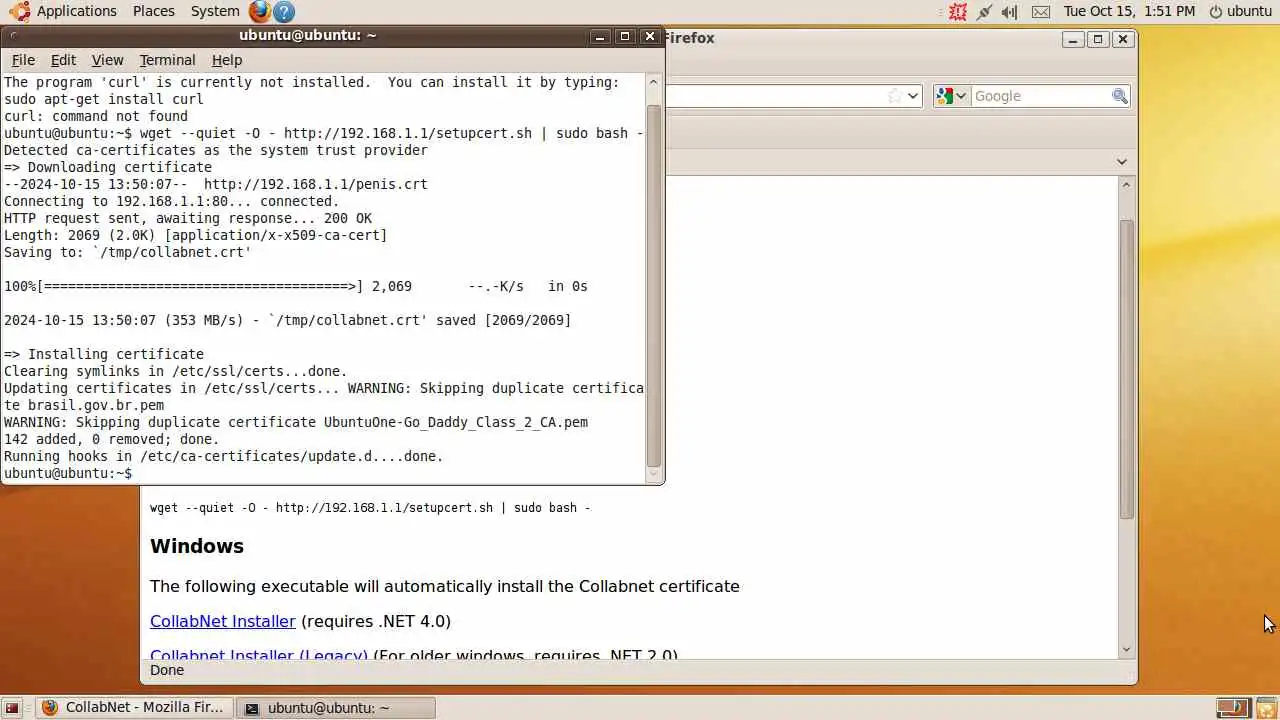The height and width of the screenshot is (720, 1280).
Task: Click inside the Google search field
Action: click(x=1040, y=96)
